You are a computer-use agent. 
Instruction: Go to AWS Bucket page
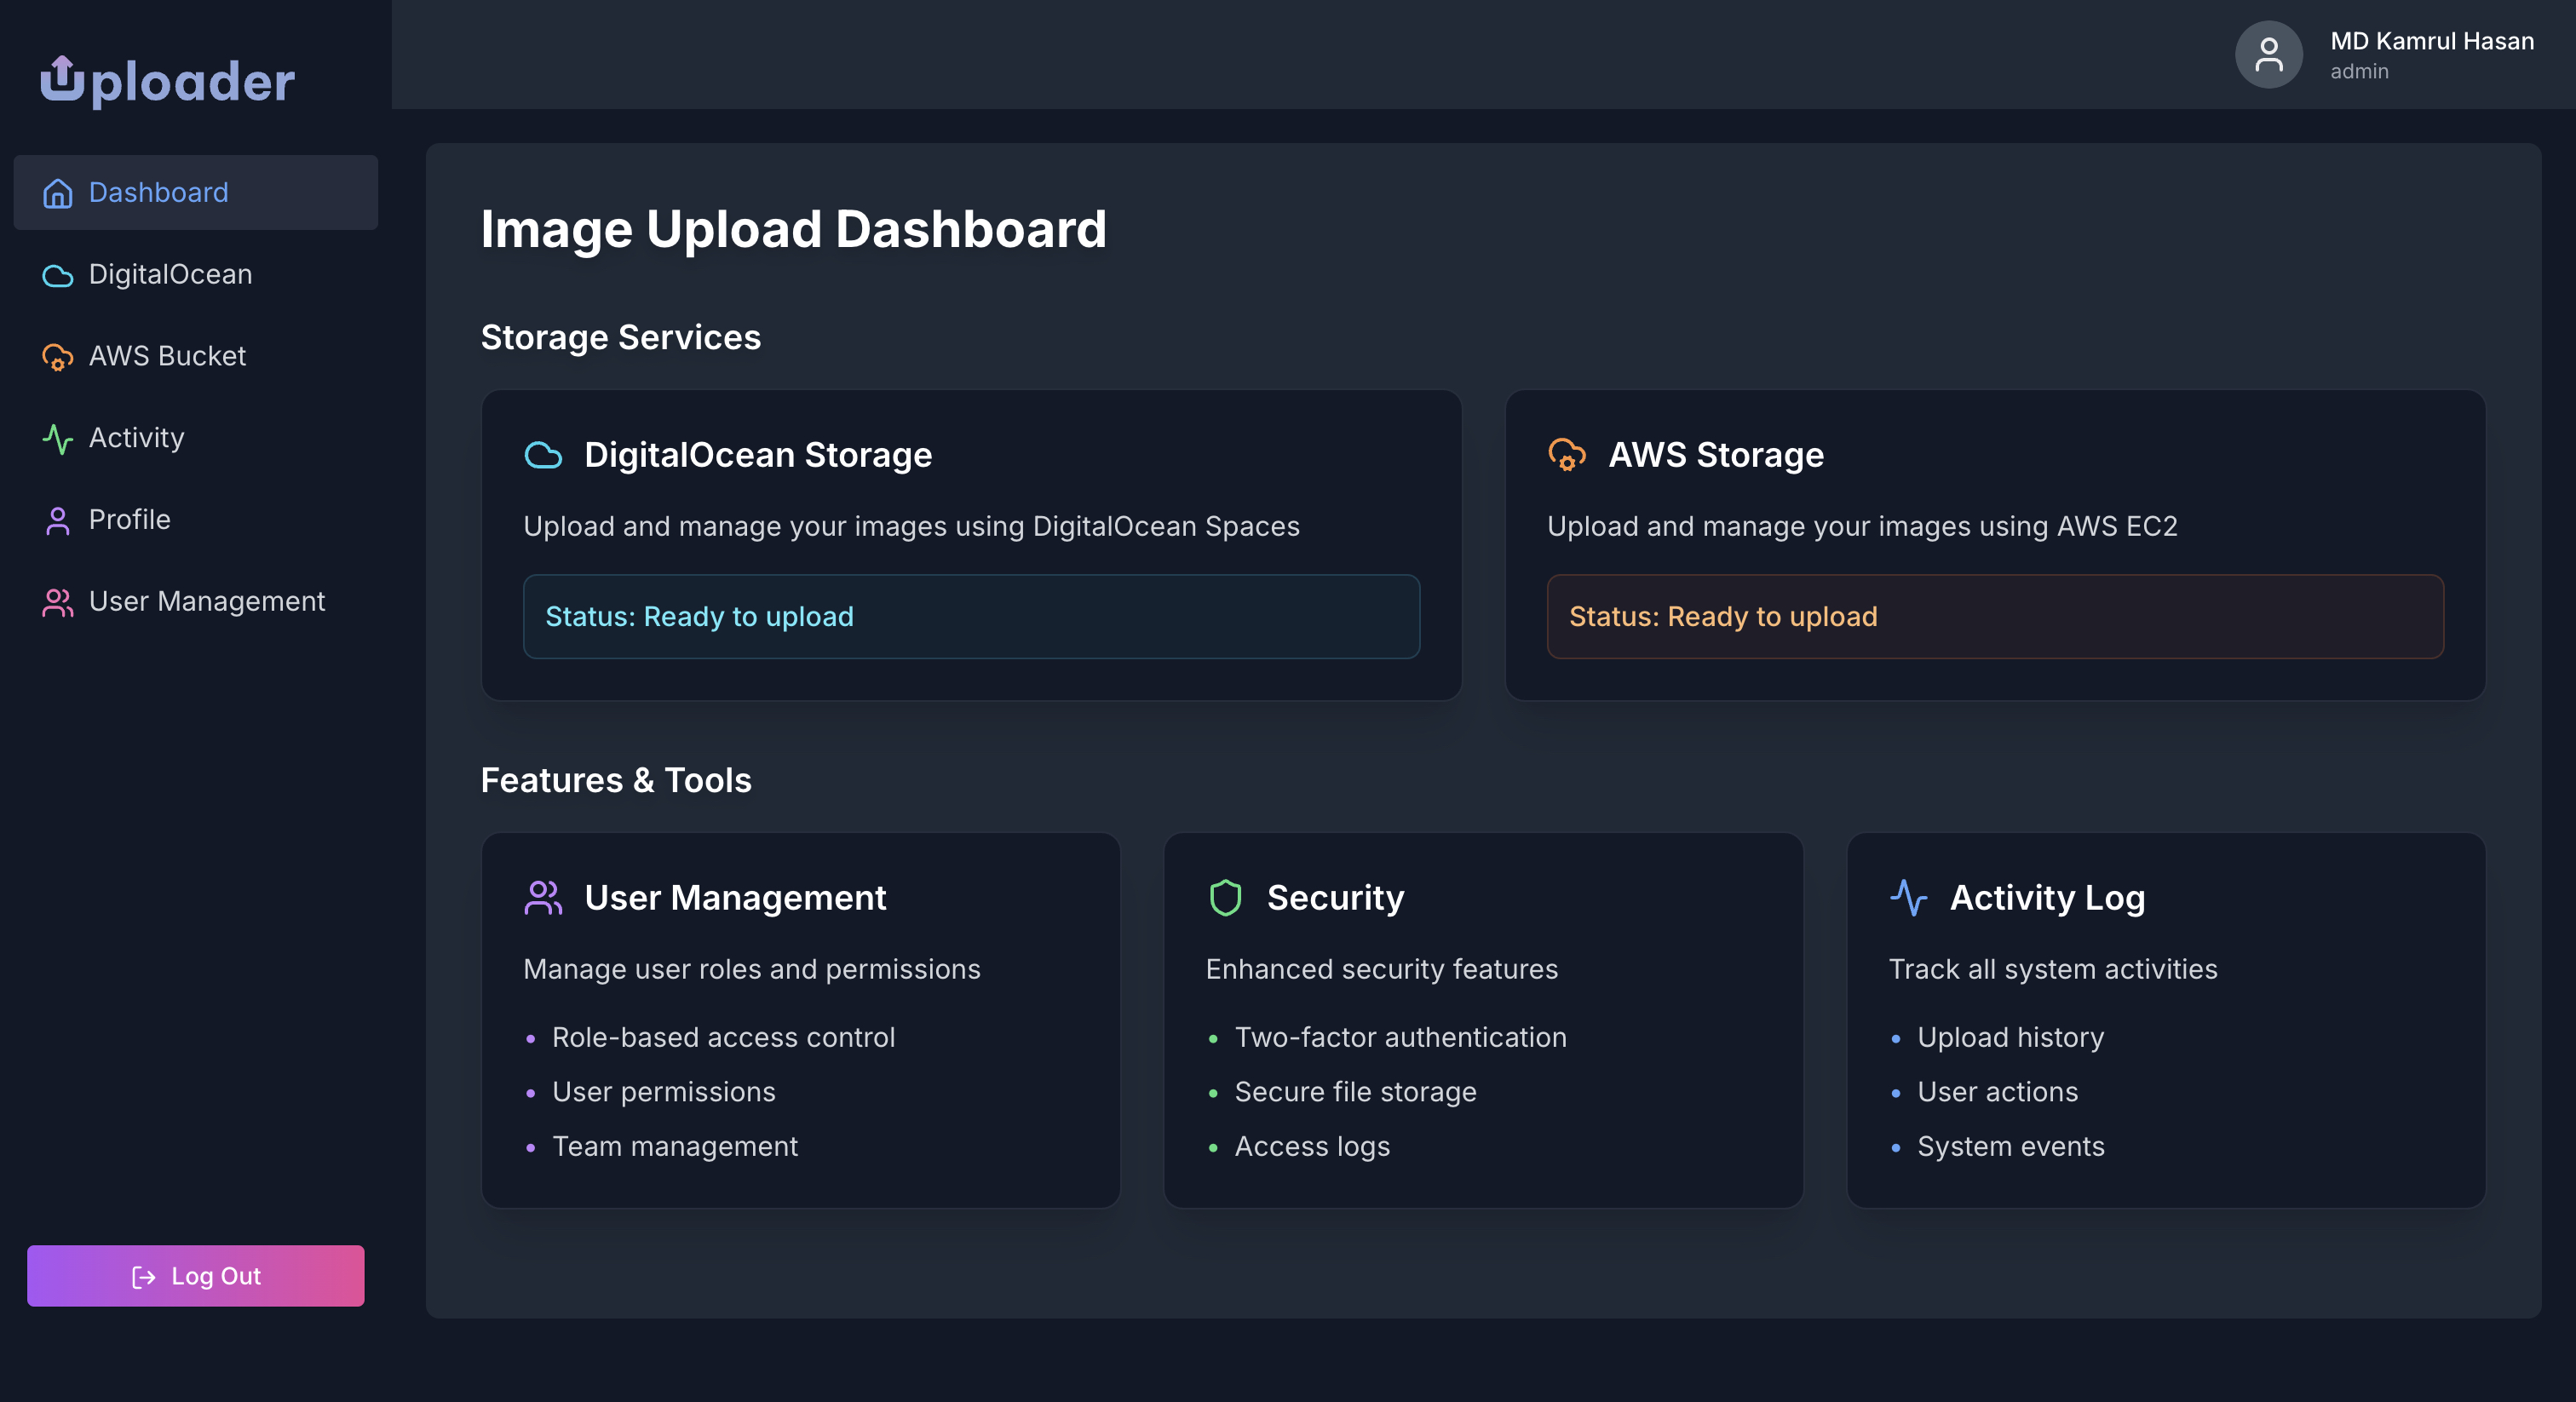point(196,356)
